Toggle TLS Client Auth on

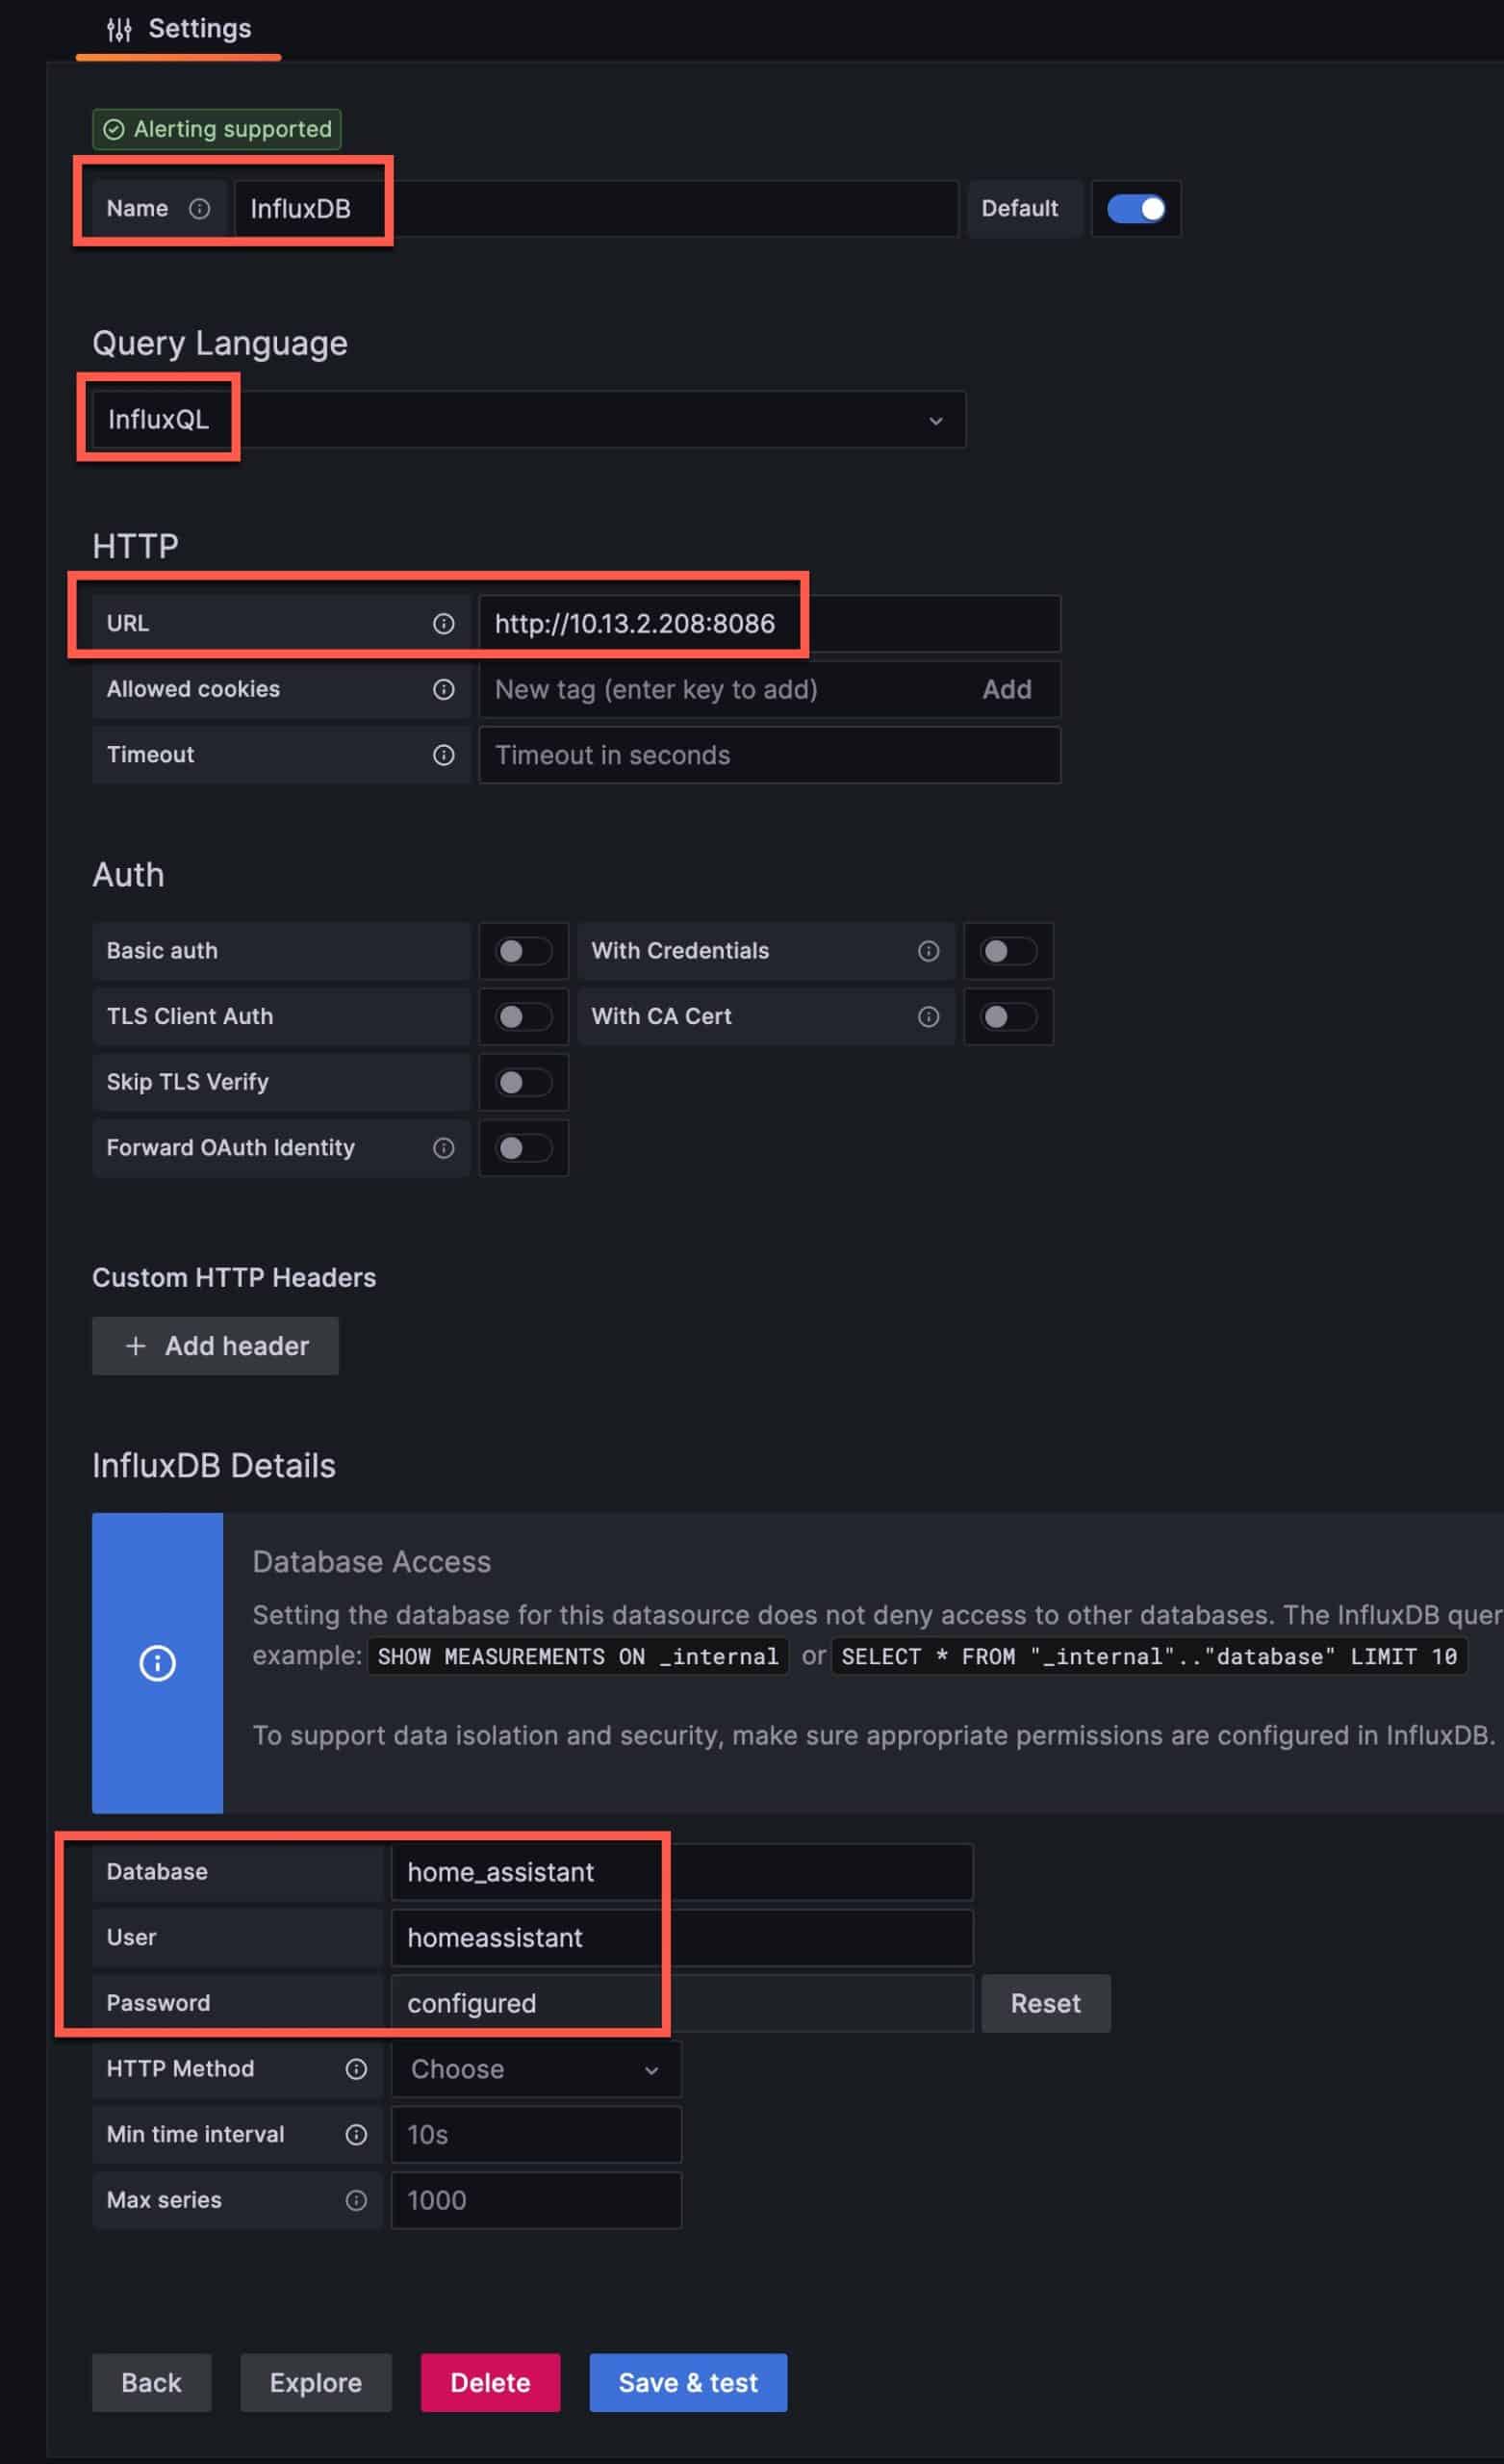coord(524,1017)
